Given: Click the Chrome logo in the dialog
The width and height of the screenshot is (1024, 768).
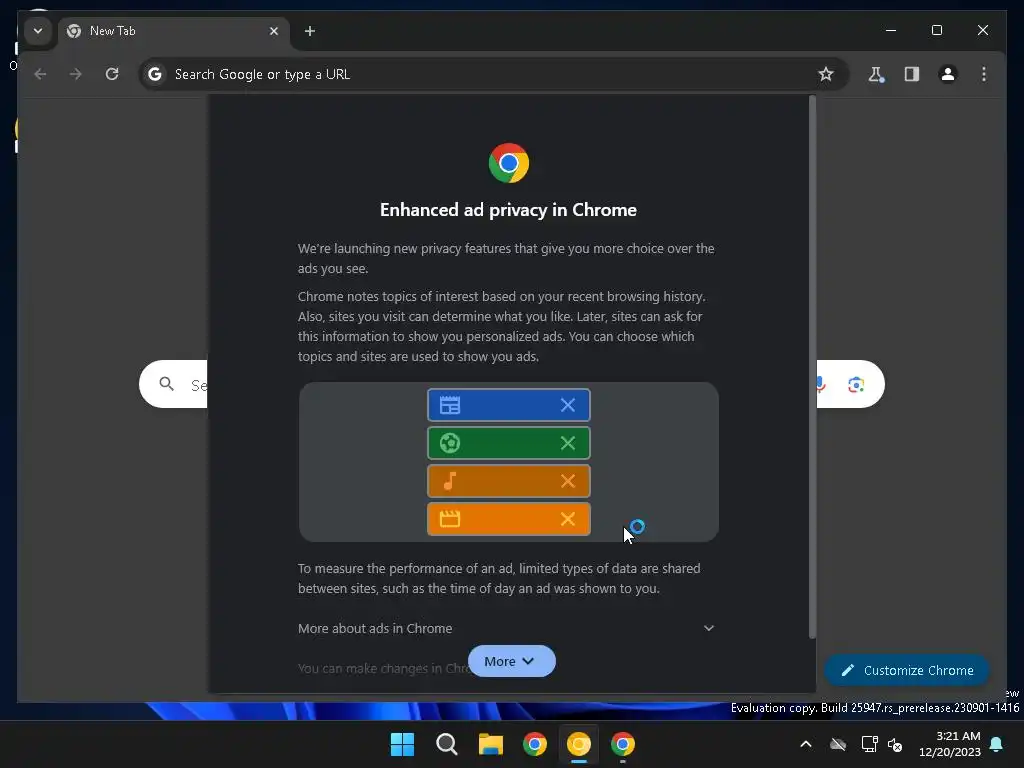Looking at the screenshot, I should (509, 163).
